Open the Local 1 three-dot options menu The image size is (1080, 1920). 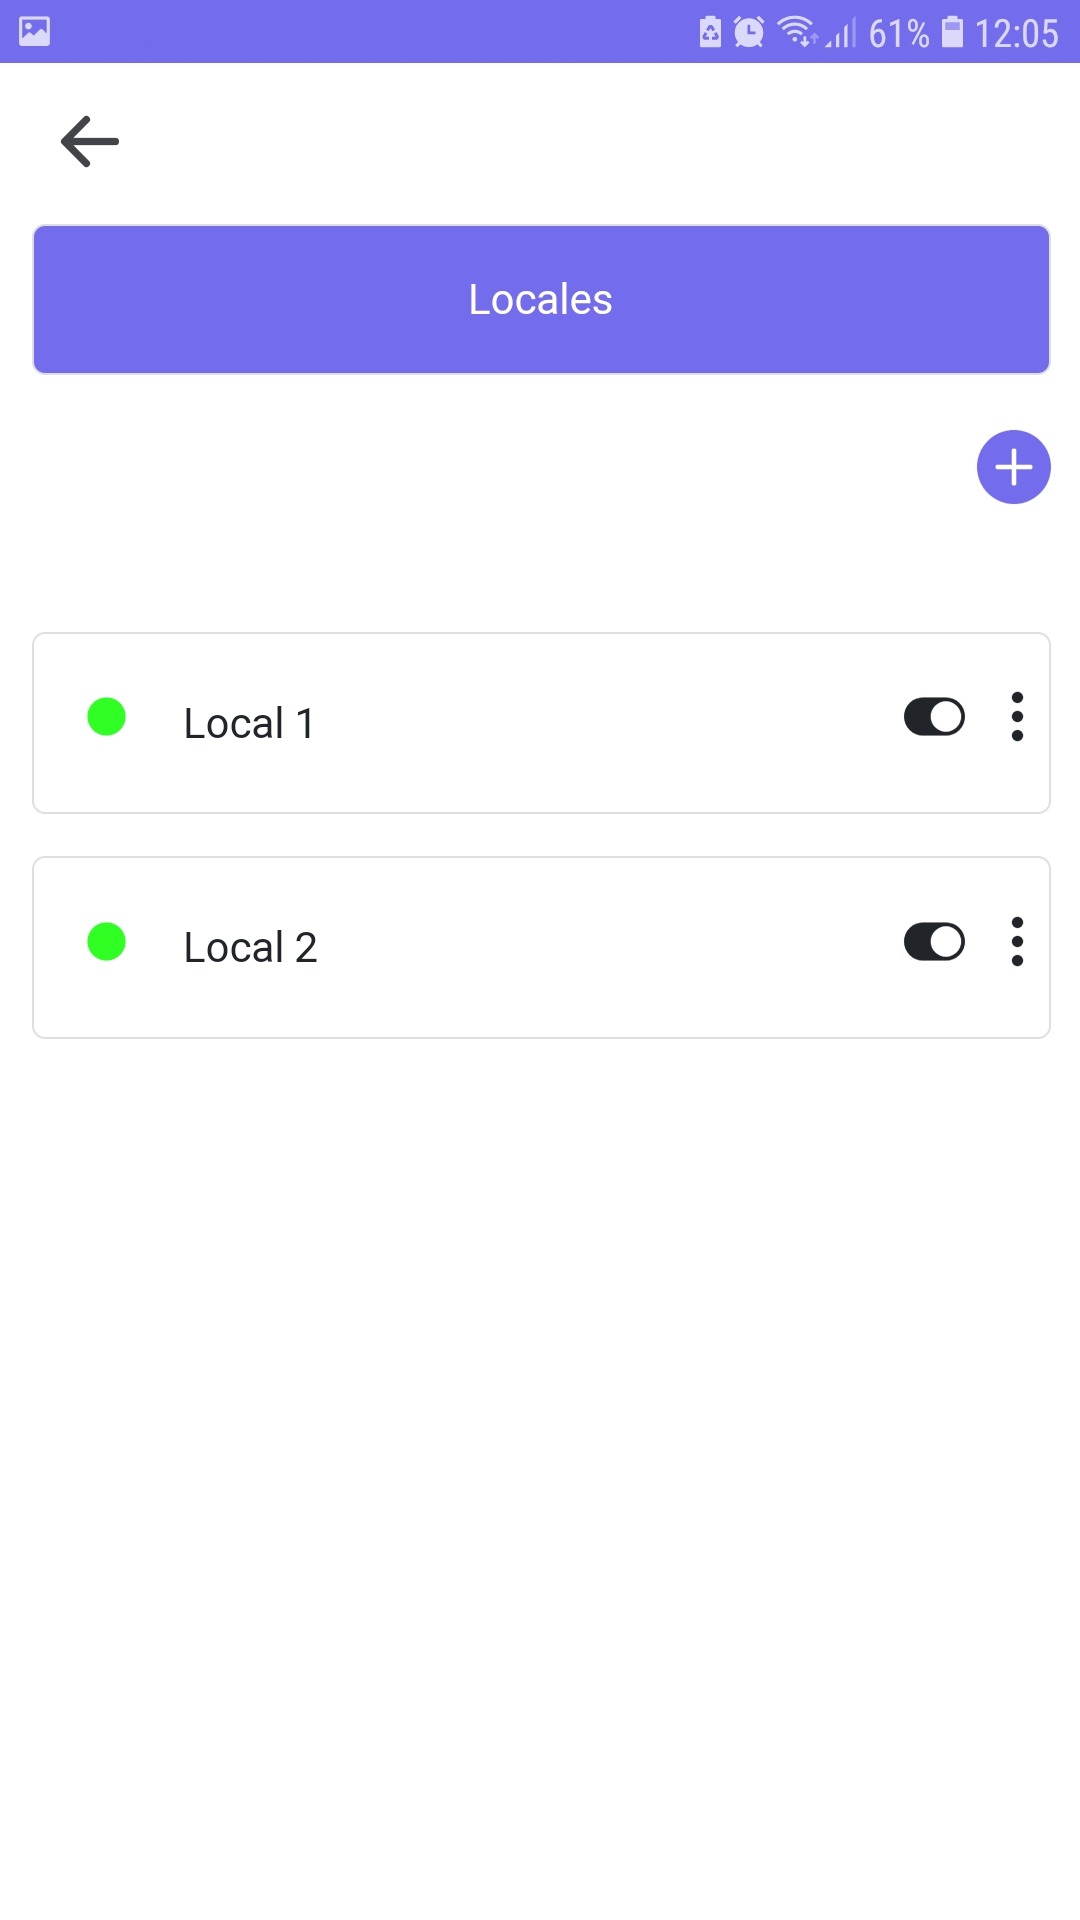(x=1017, y=717)
